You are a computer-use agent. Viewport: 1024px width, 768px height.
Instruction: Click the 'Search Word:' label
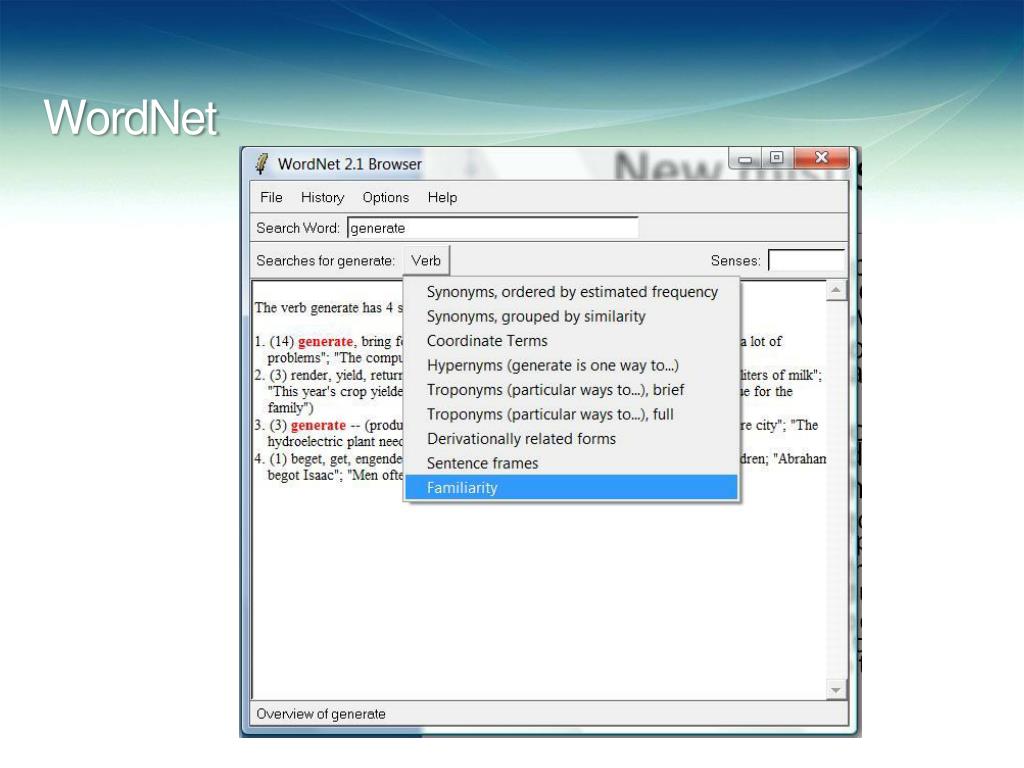click(298, 228)
